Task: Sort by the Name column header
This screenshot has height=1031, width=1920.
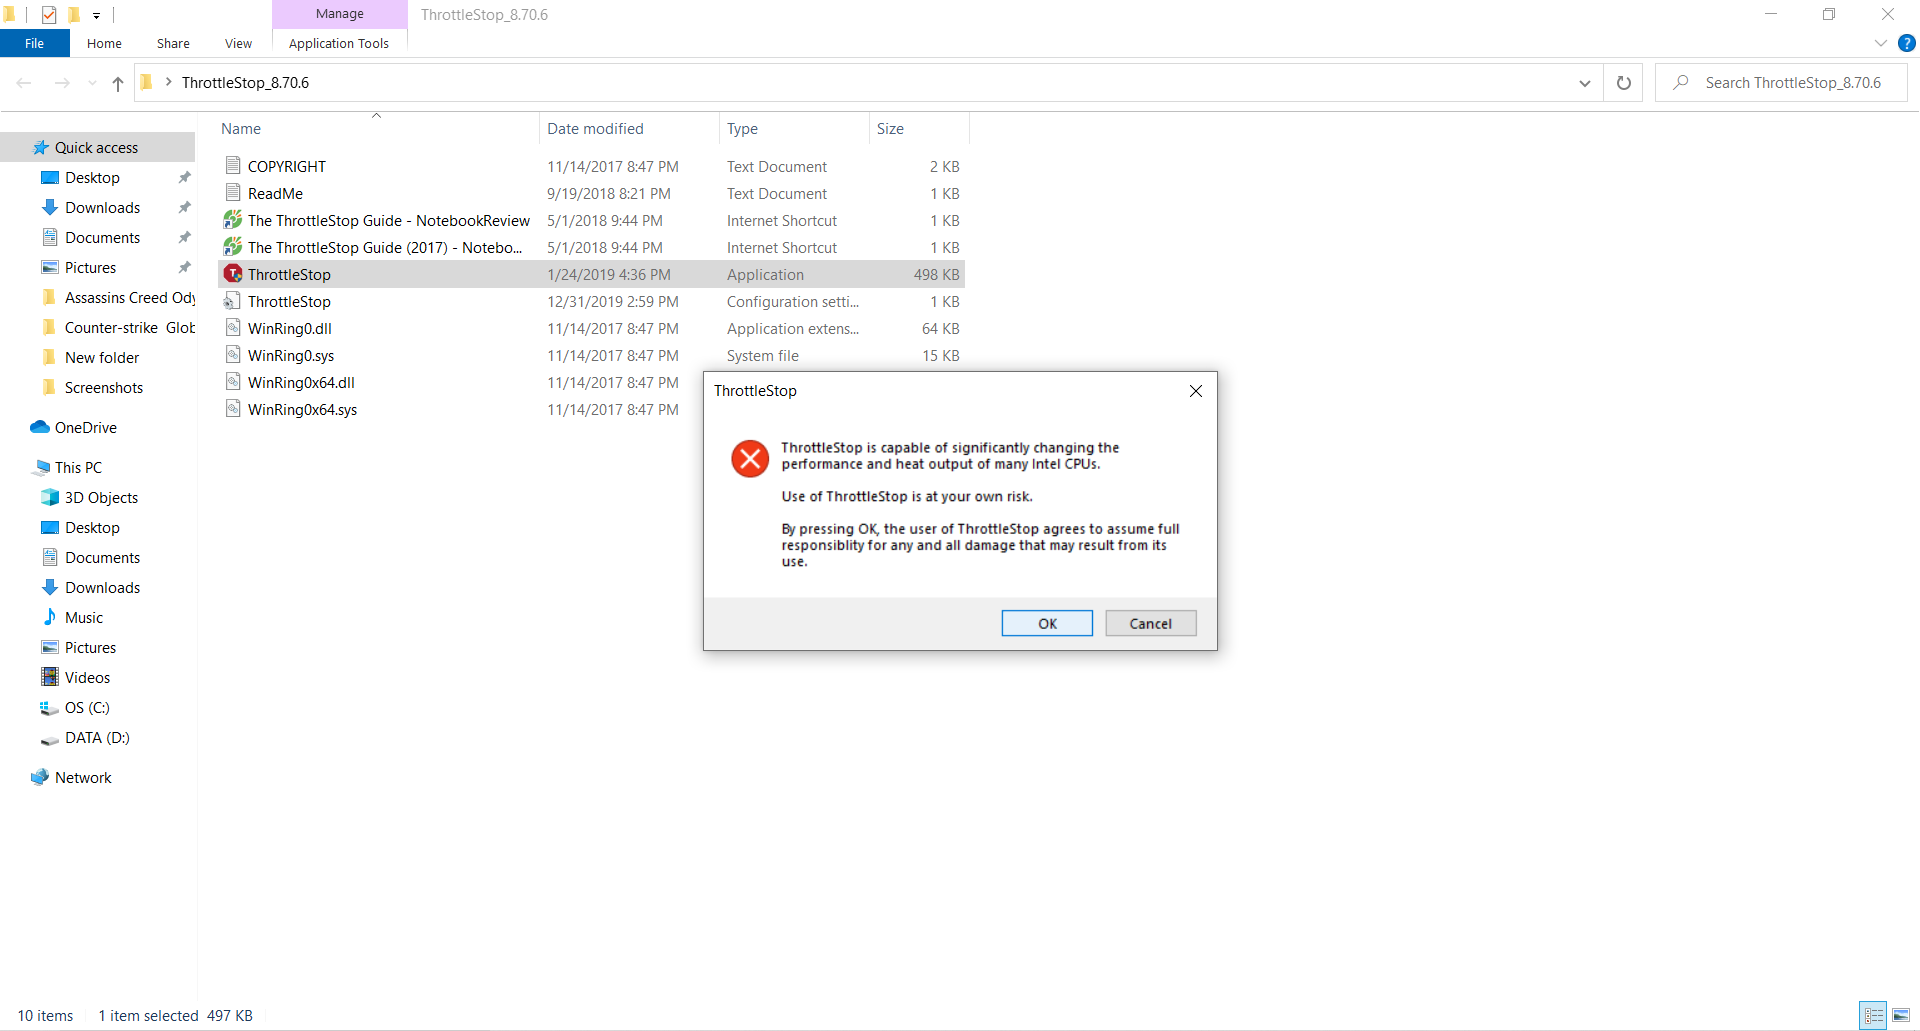Action: pyautogui.click(x=241, y=129)
